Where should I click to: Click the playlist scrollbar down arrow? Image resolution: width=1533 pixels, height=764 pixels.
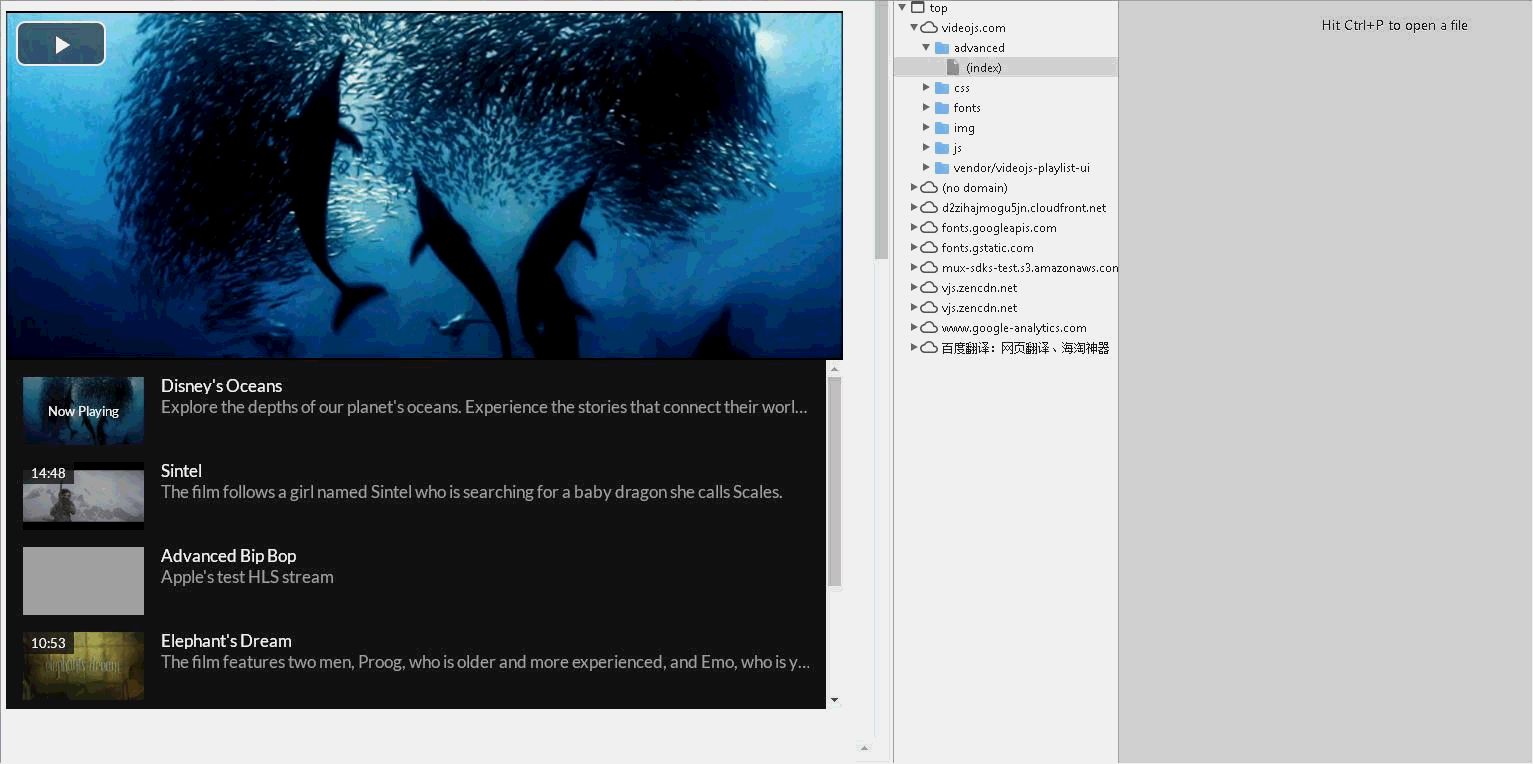click(834, 700)
